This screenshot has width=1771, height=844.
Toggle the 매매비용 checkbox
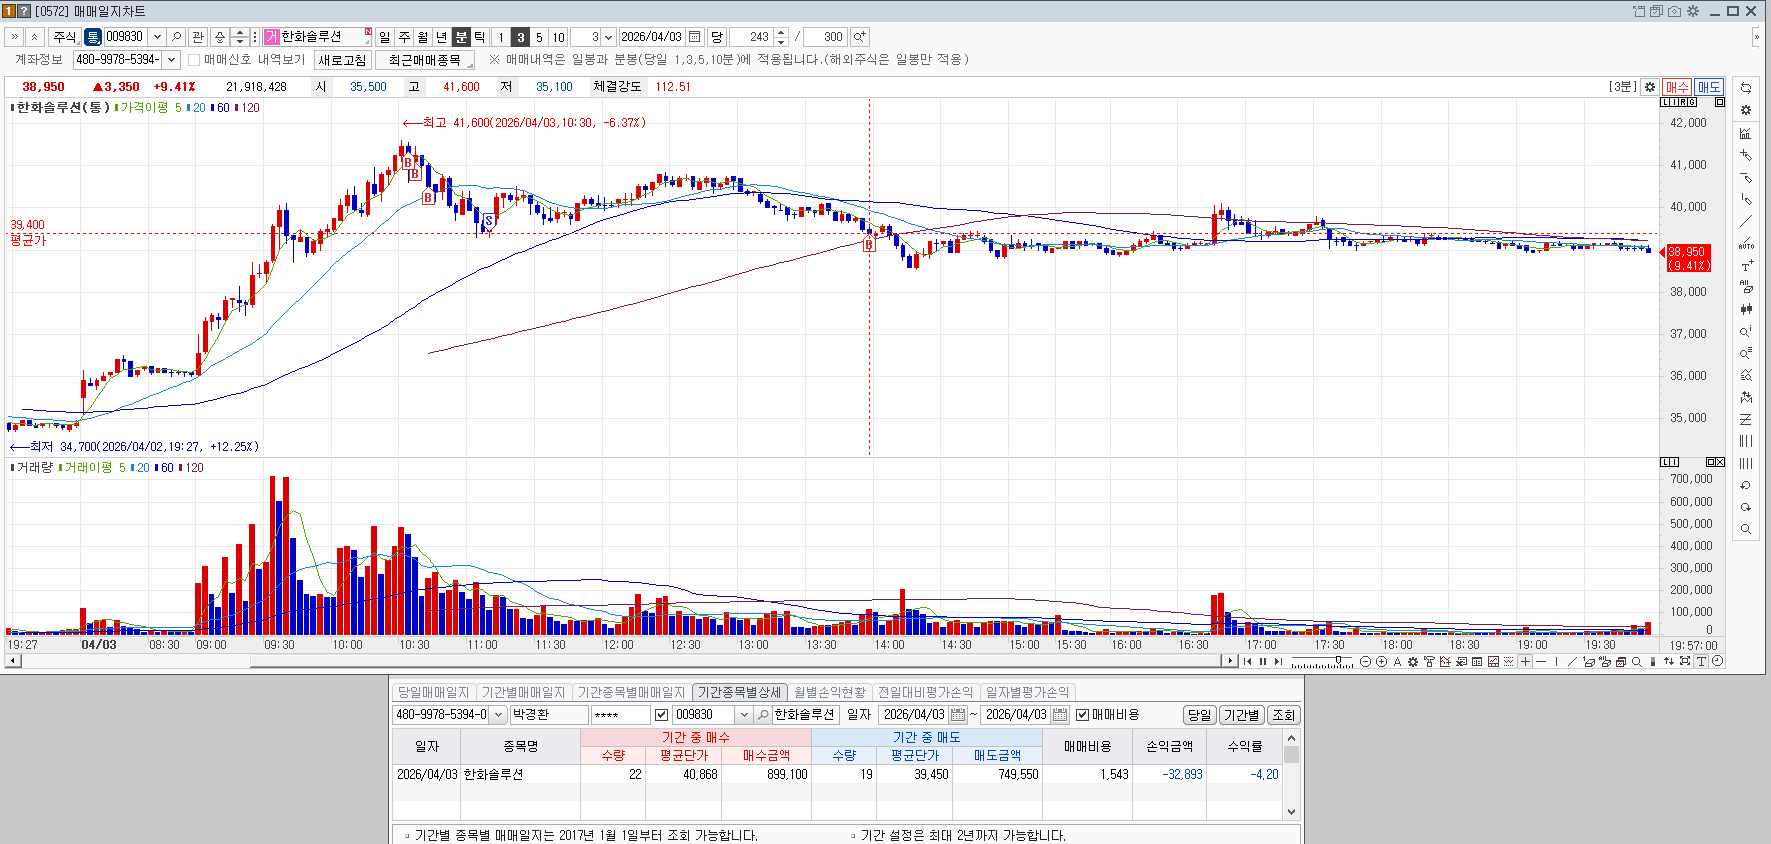1082,715
